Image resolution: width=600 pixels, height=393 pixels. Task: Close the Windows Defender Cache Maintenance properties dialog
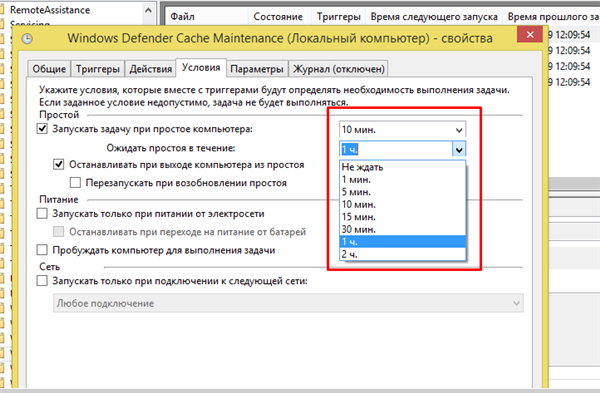click(x=530, y=34)
